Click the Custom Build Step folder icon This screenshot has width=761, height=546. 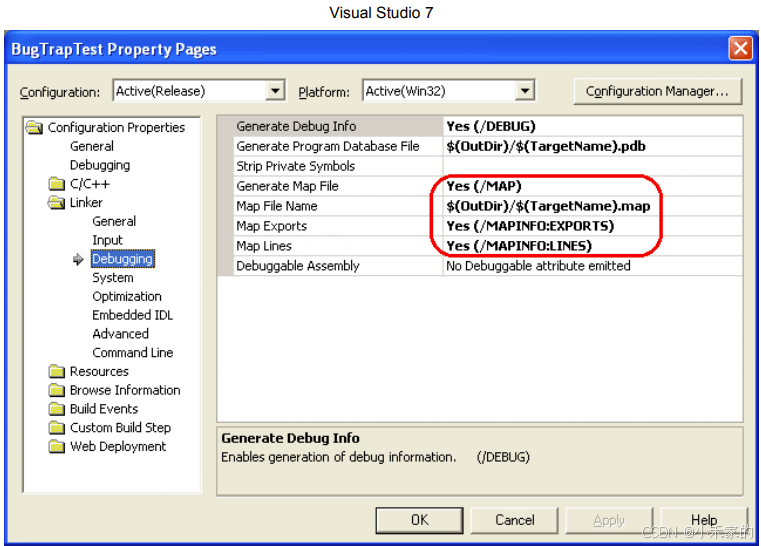pyautogui.click(x=56, y=428)
